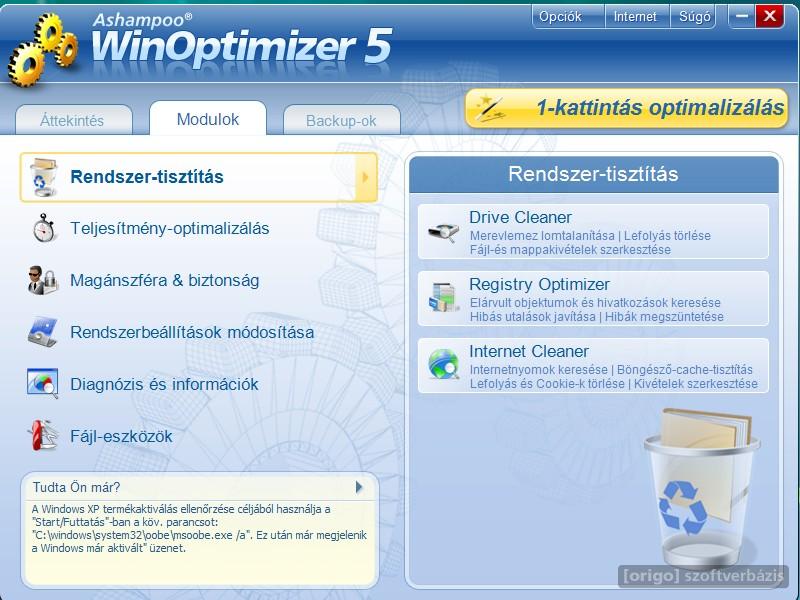Launch Drive Cleaner
This screenshot has width=800, height=600.
tap(593, 232)
